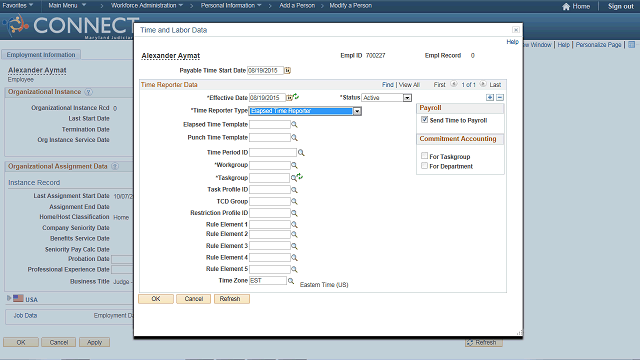Click the View All link
The height and width of the screenshot is (360, 640).
pos(409,84)
